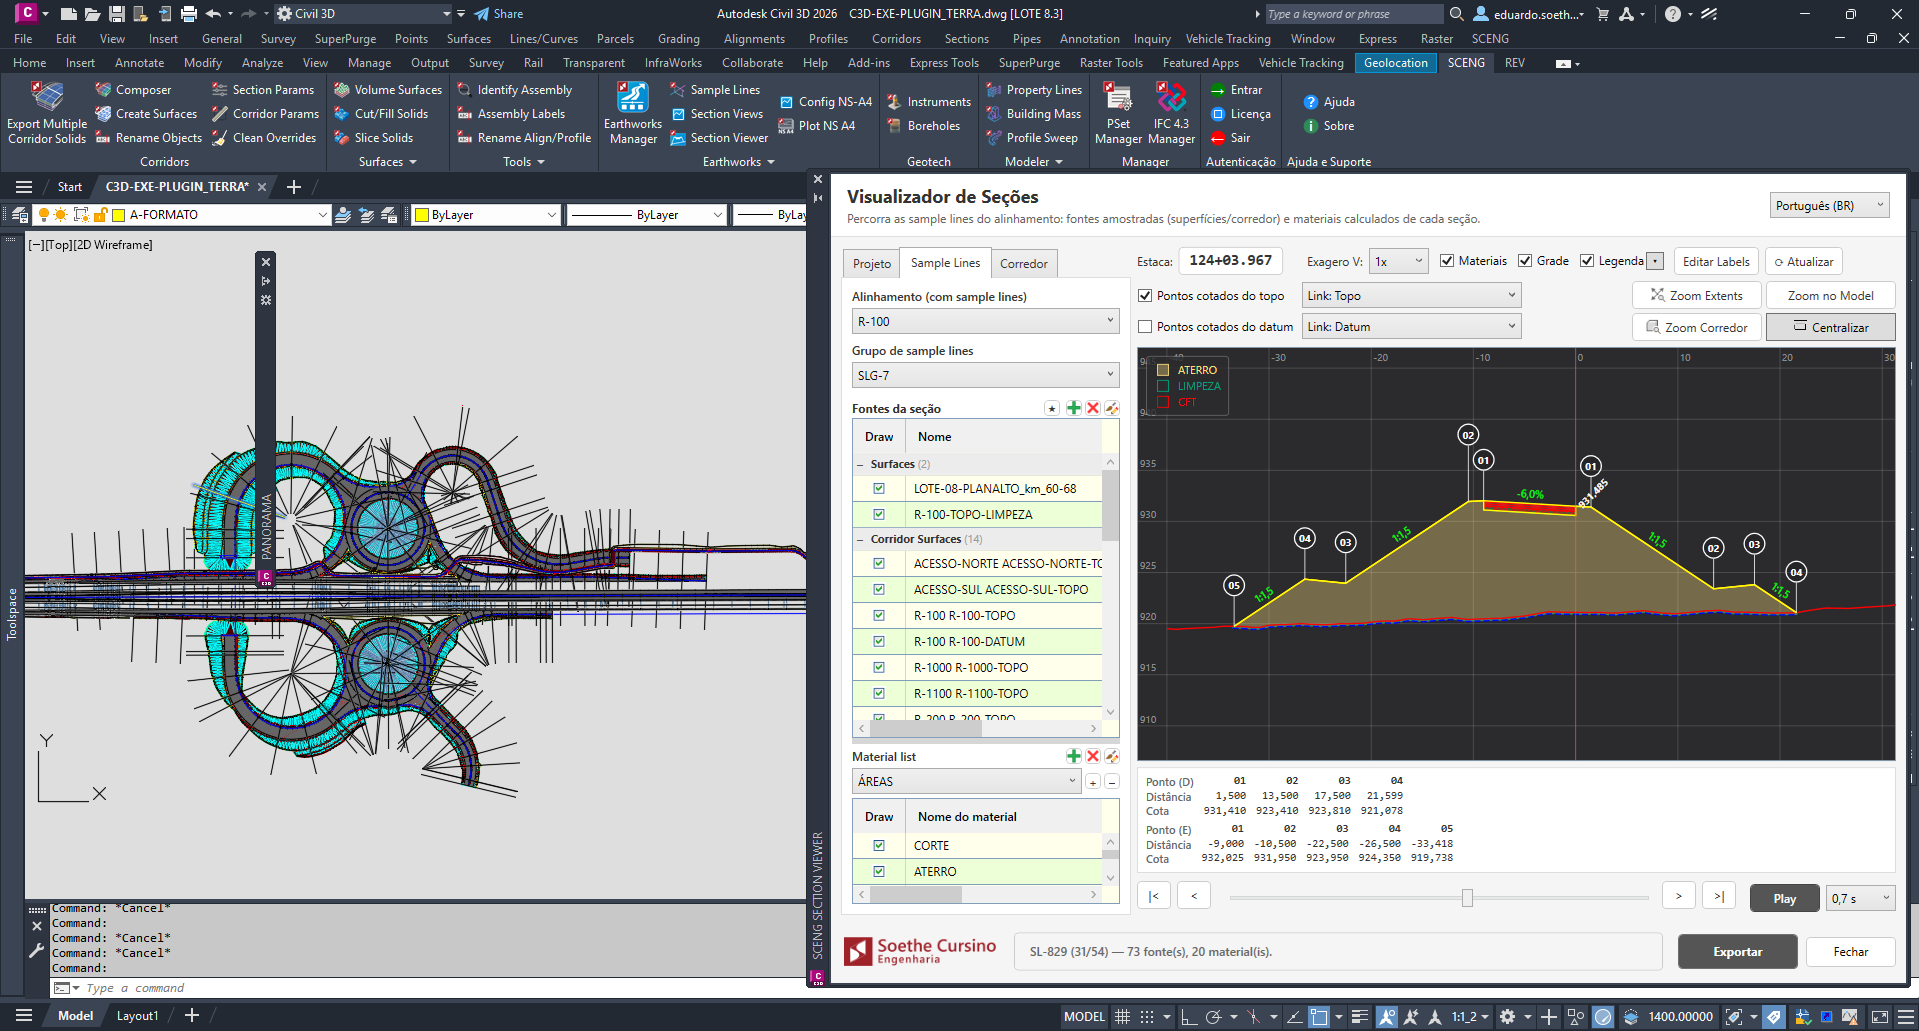The image size is (1919, 1031).
Task: Open the Profile Sweep modeler
Action: pos(1032,138)
